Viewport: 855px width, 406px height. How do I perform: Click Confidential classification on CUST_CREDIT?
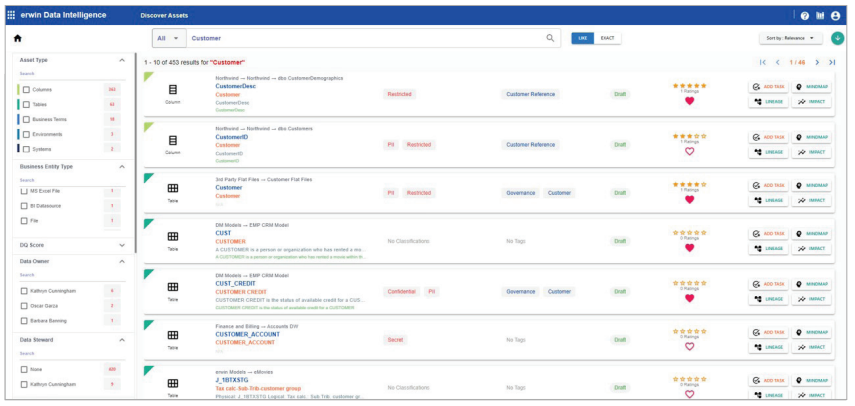pyautogui.click(x=401, y=292)
